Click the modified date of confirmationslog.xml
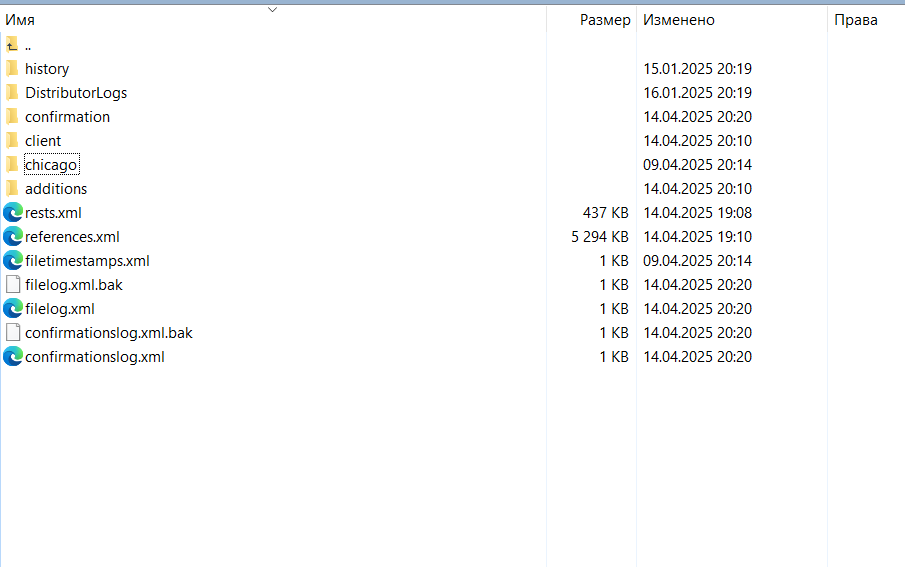 pos(697,357)
